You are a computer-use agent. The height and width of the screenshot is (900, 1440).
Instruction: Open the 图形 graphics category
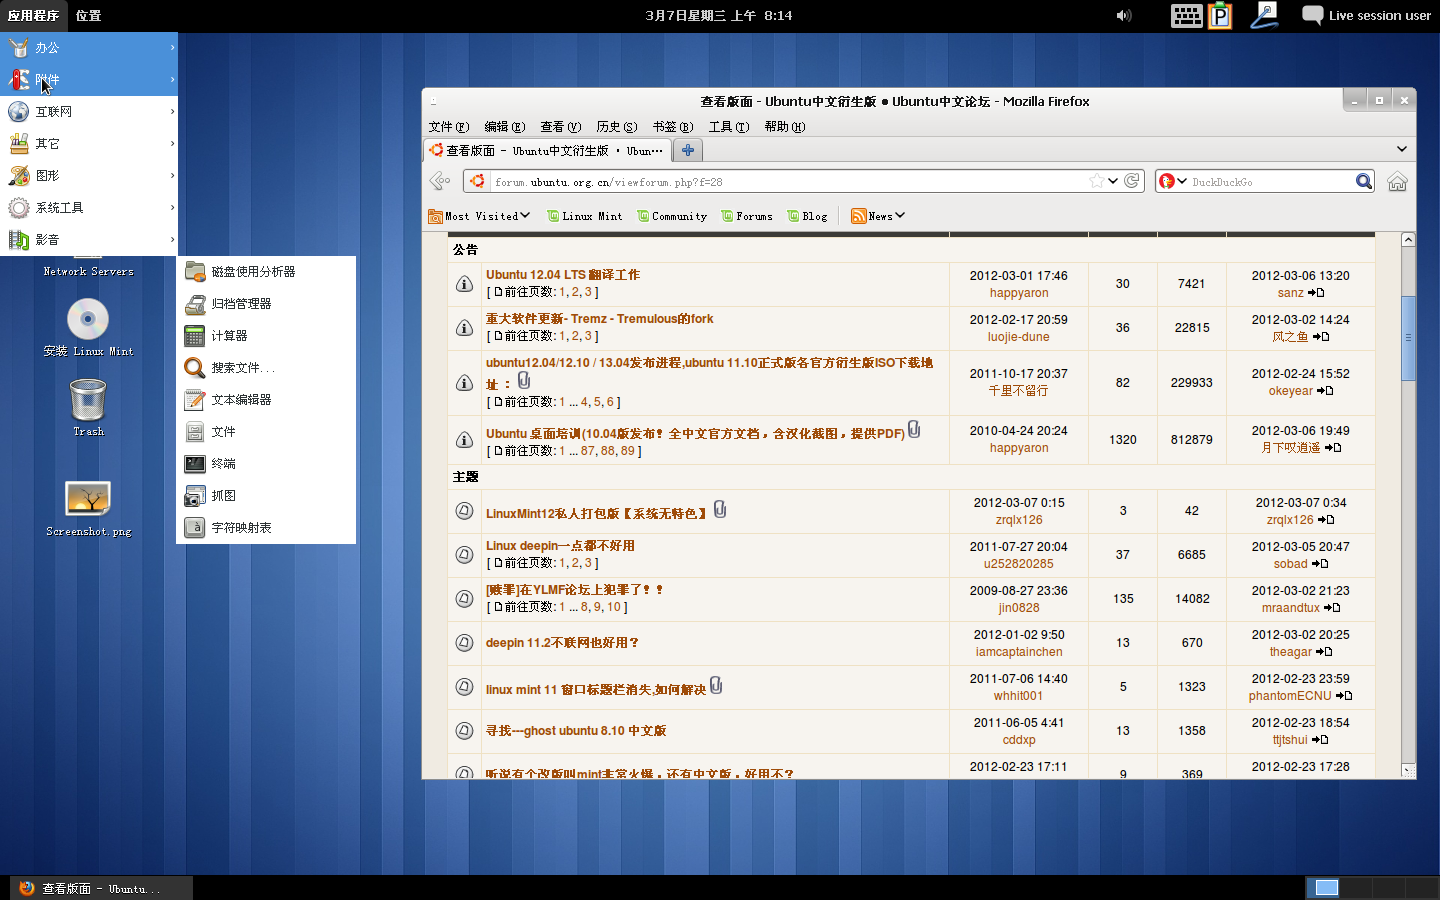[89, 176]
